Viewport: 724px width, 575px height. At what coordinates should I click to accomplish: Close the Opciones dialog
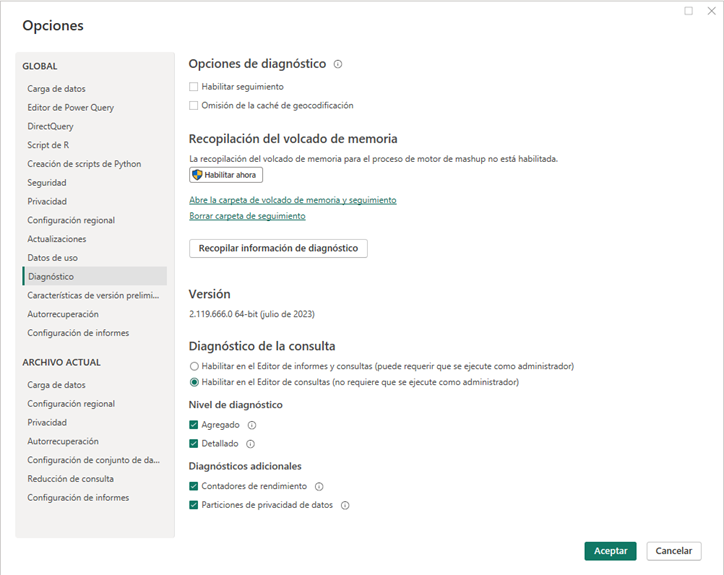click(712, 11)
